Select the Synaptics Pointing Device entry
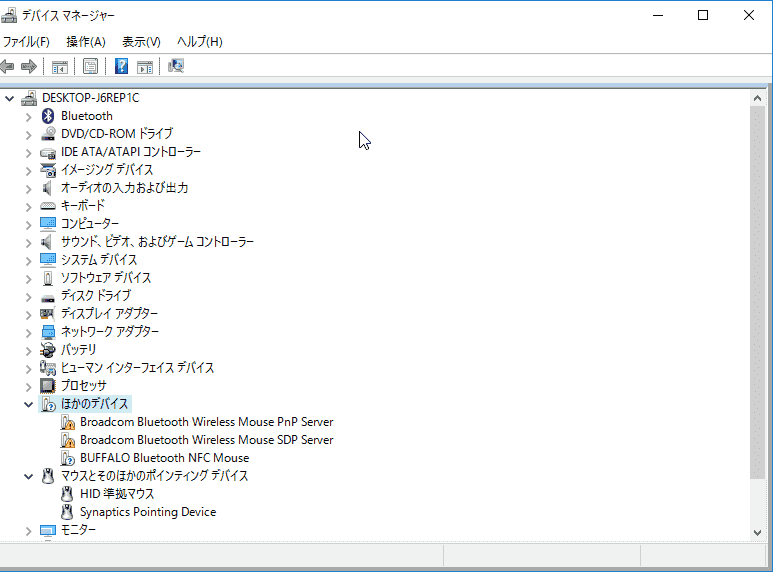This screenshot has height=572, width=773. 148,512
